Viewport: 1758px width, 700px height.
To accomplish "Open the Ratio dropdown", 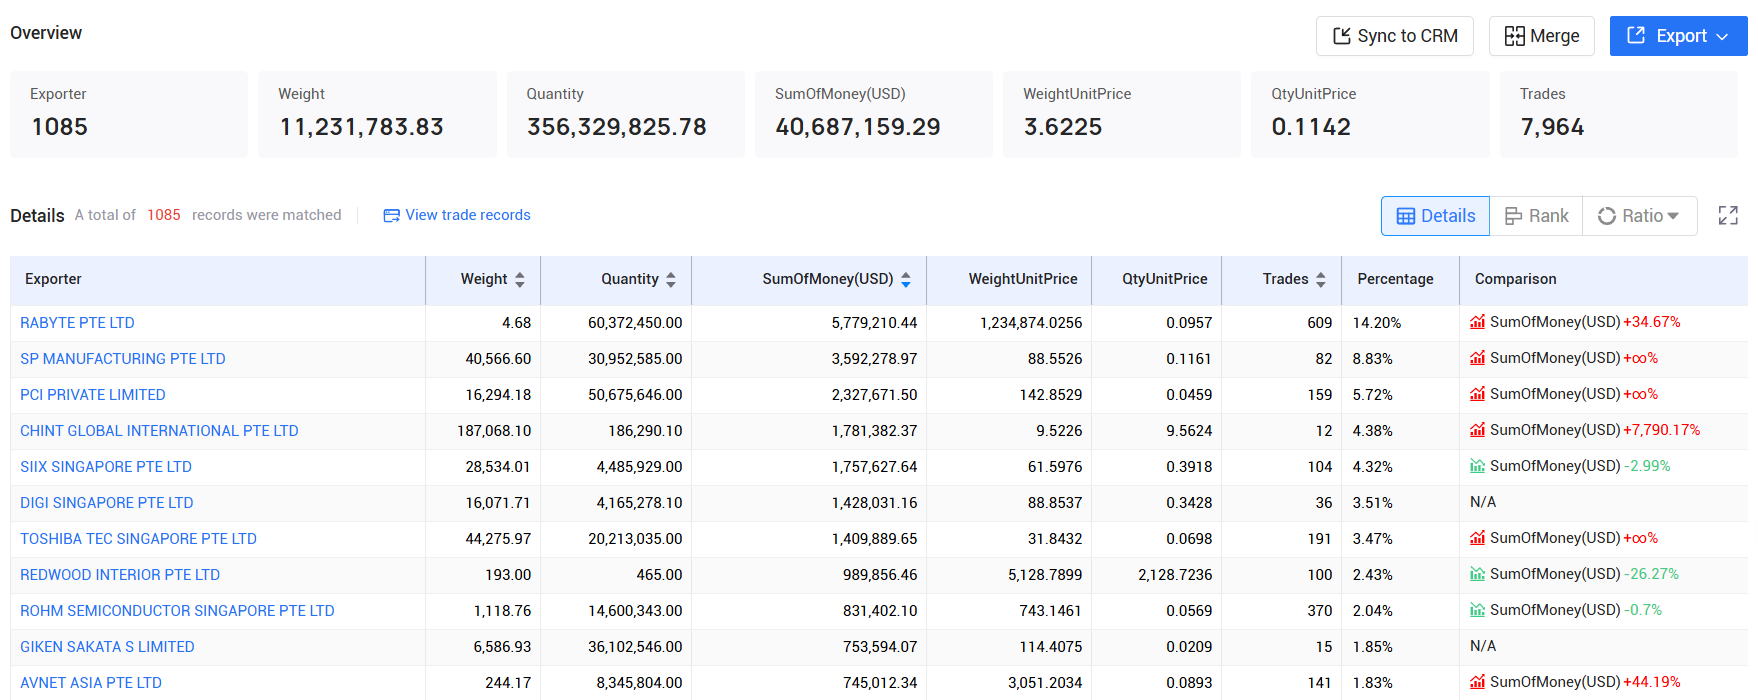I will point(1639,216).
